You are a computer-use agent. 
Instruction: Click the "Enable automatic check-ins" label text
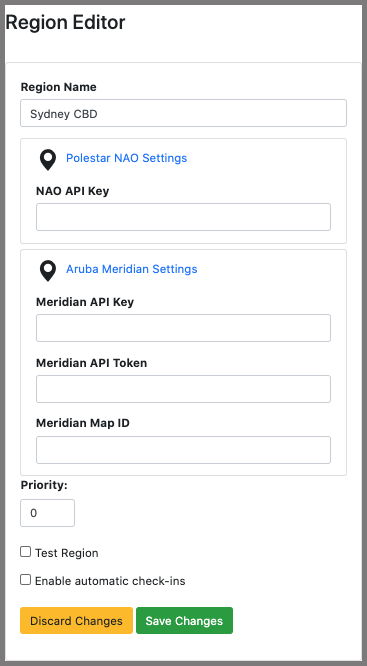[110, 581]
